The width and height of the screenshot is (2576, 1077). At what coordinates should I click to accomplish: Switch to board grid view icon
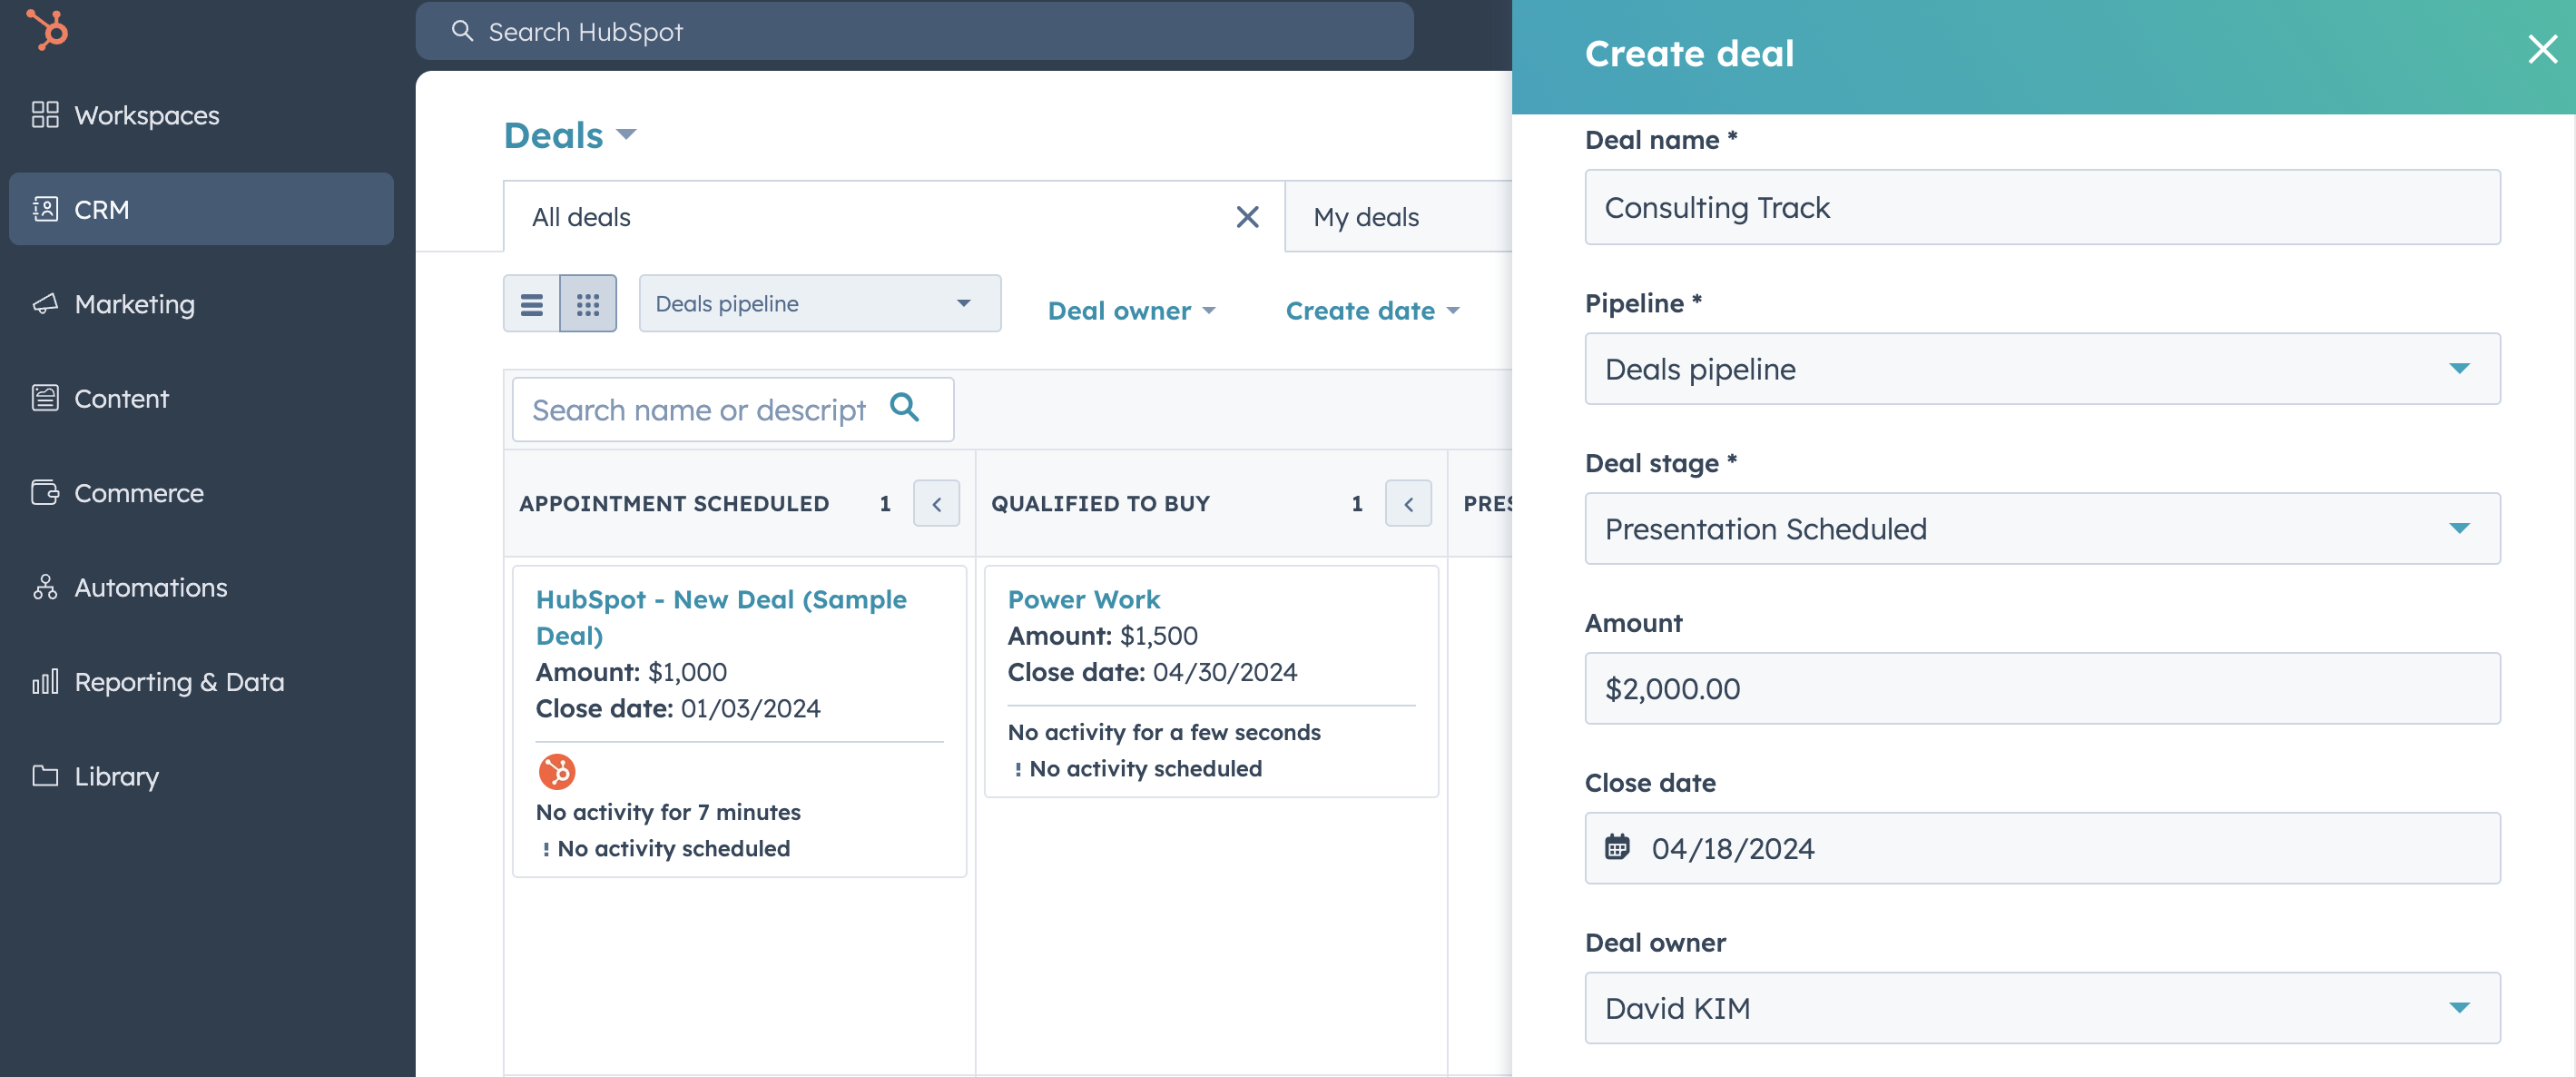click(588, 304)
